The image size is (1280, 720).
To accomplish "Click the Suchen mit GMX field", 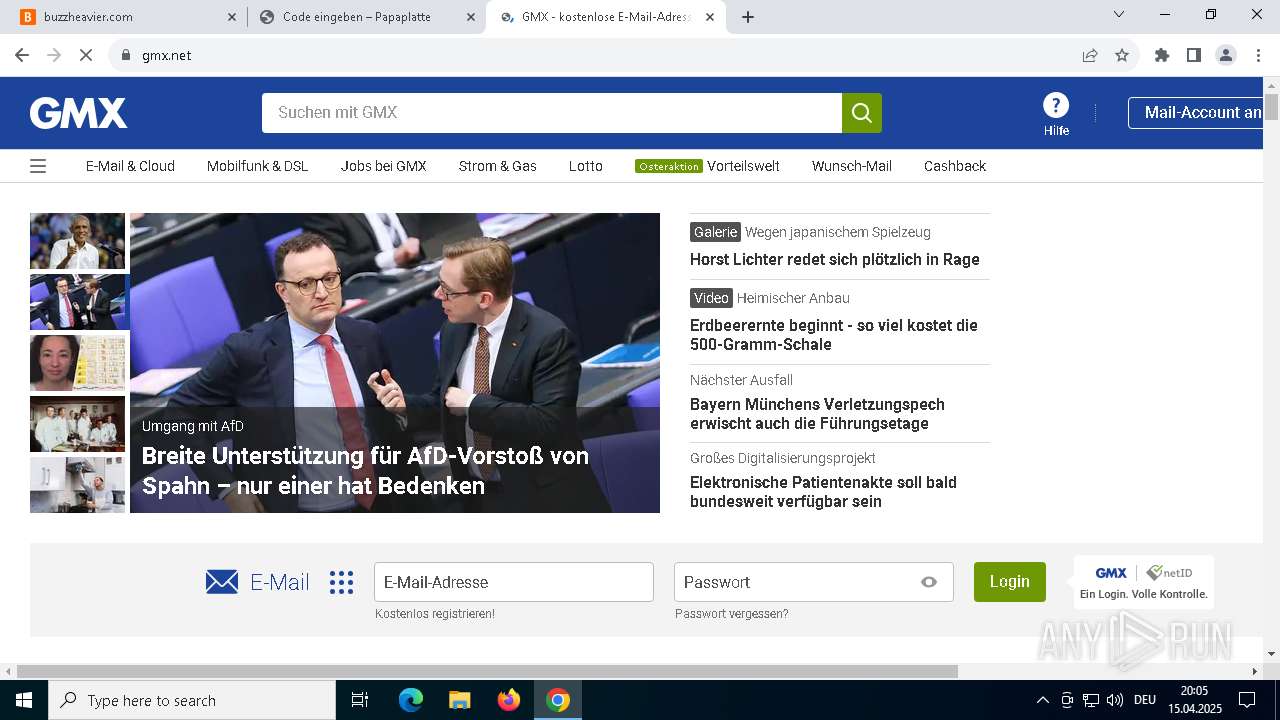I will tap(552, 113).
